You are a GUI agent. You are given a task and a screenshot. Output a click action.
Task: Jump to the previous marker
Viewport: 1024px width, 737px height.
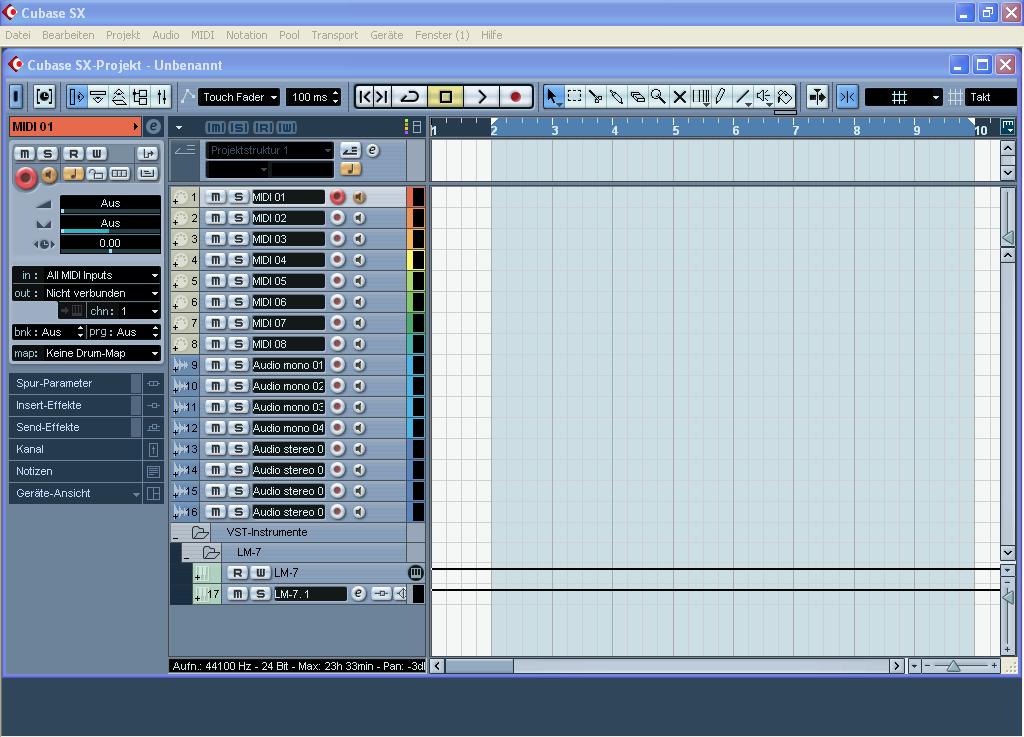tap(364, 97)
